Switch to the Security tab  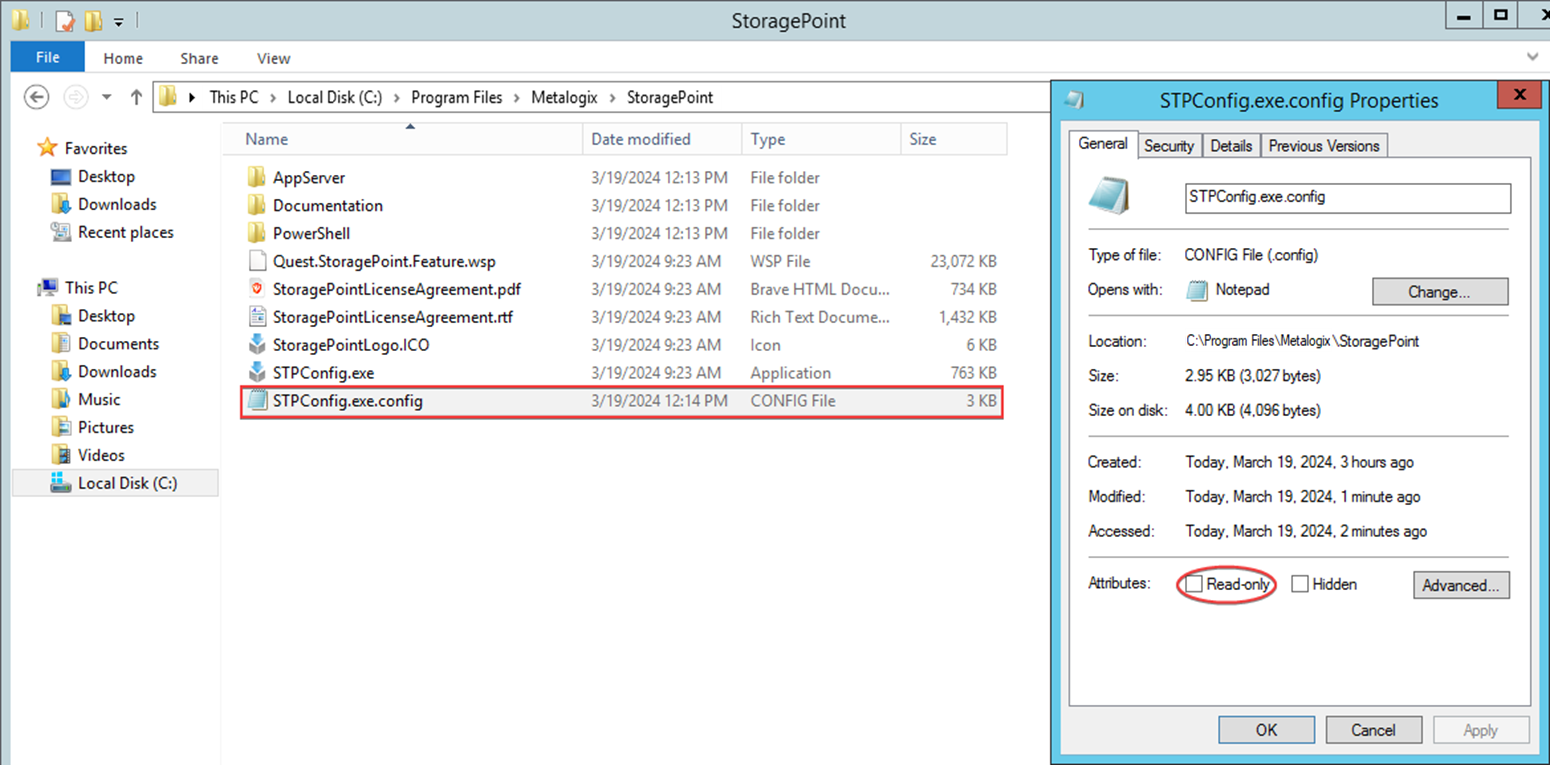click(1169, 146)
